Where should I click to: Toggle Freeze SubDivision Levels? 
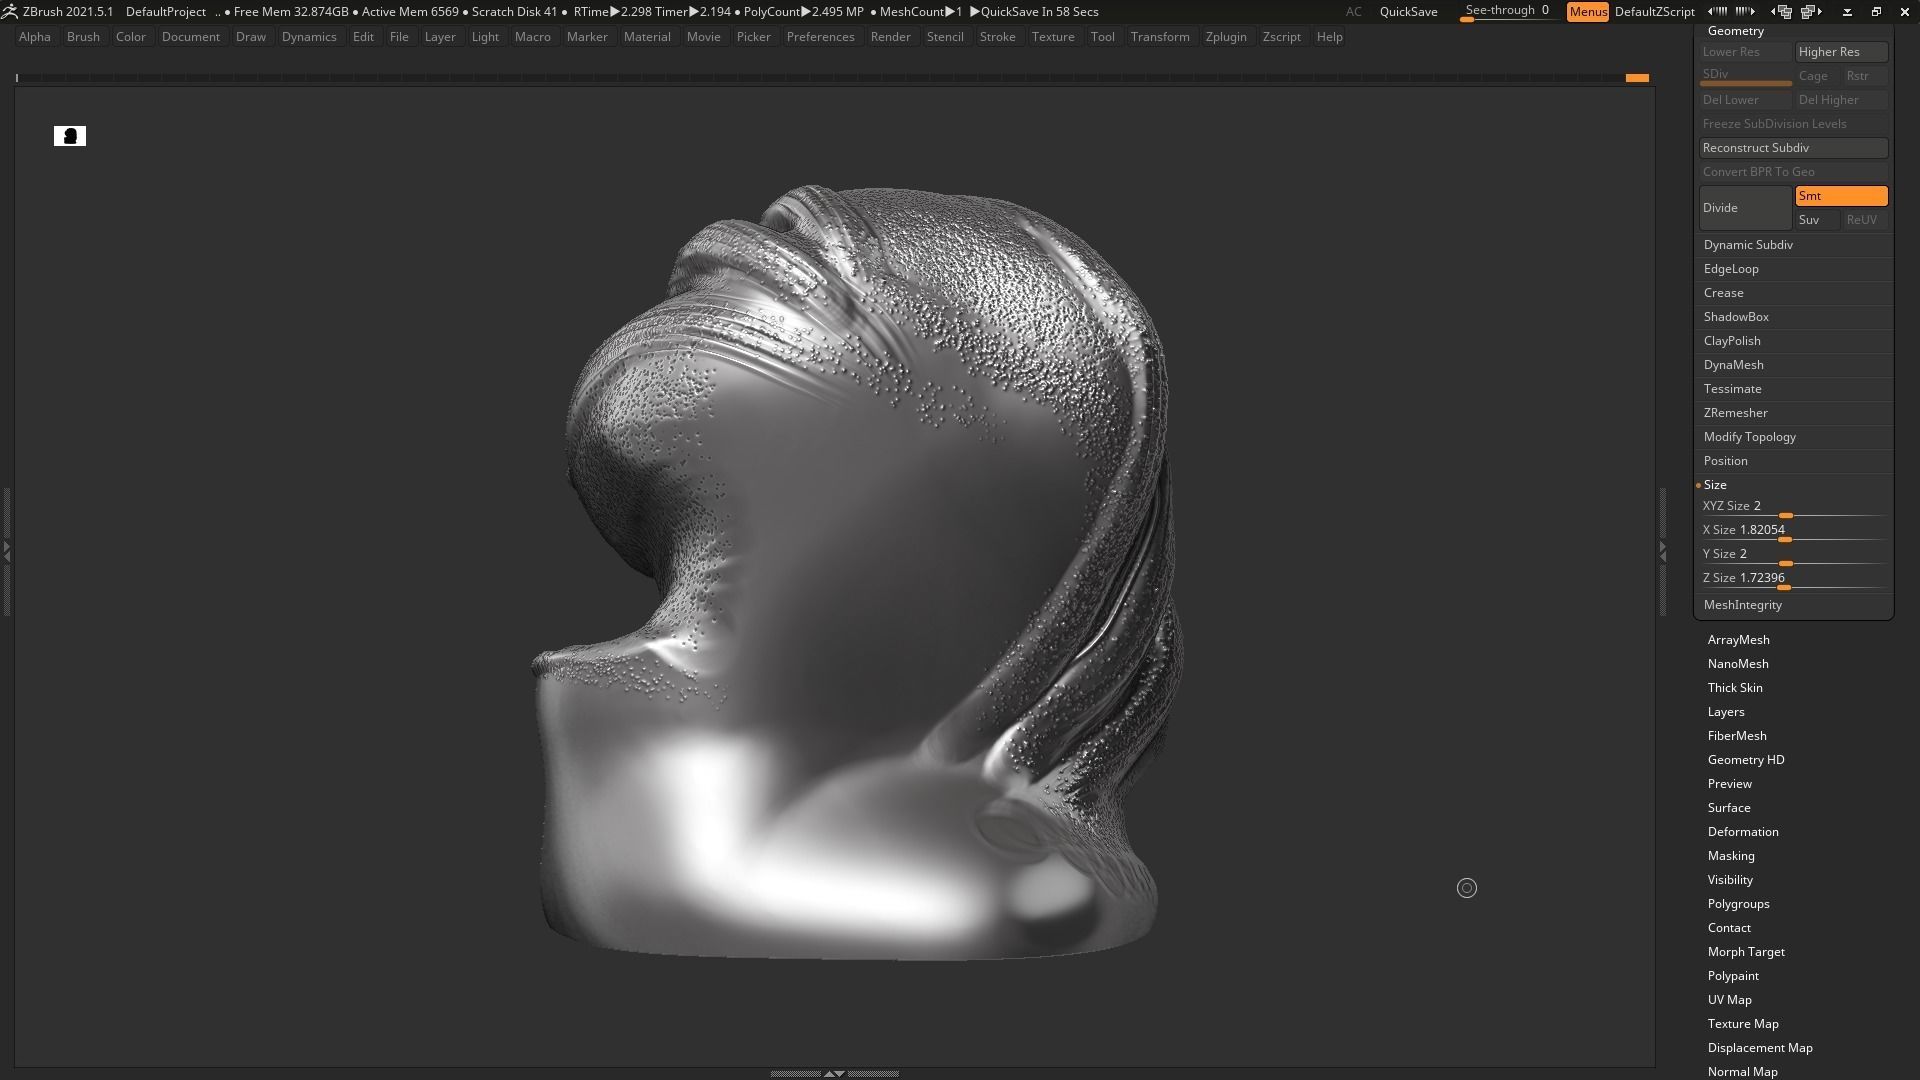1793,124
